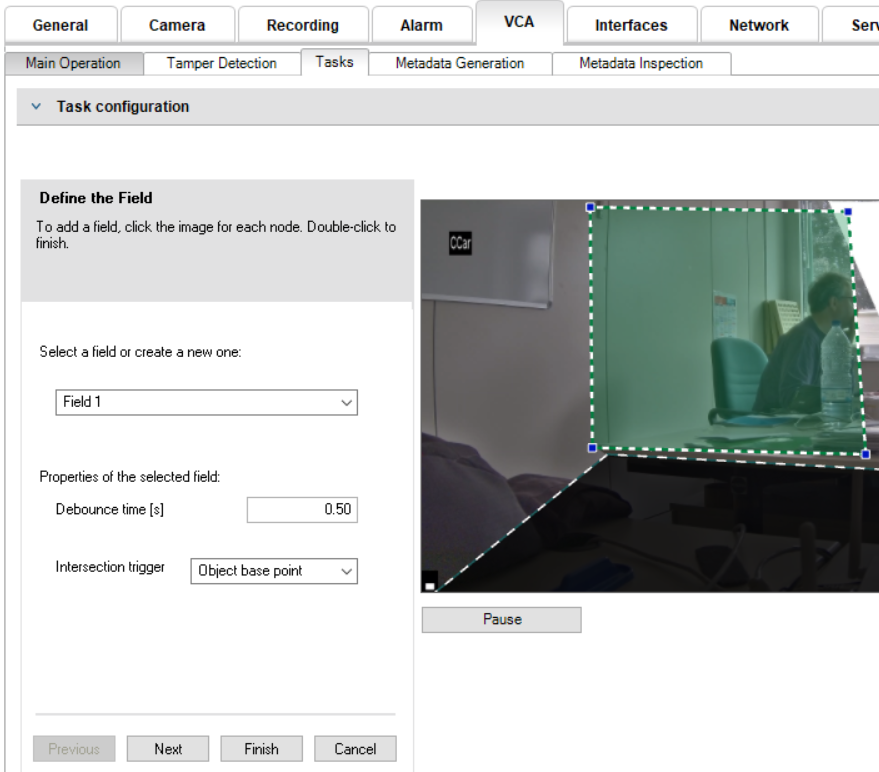Image resolution: width=879 pixels, height=772 pixels.
Task: Switch to the Metadata Inspection sub-tab
Action: [x=640, y=63]
